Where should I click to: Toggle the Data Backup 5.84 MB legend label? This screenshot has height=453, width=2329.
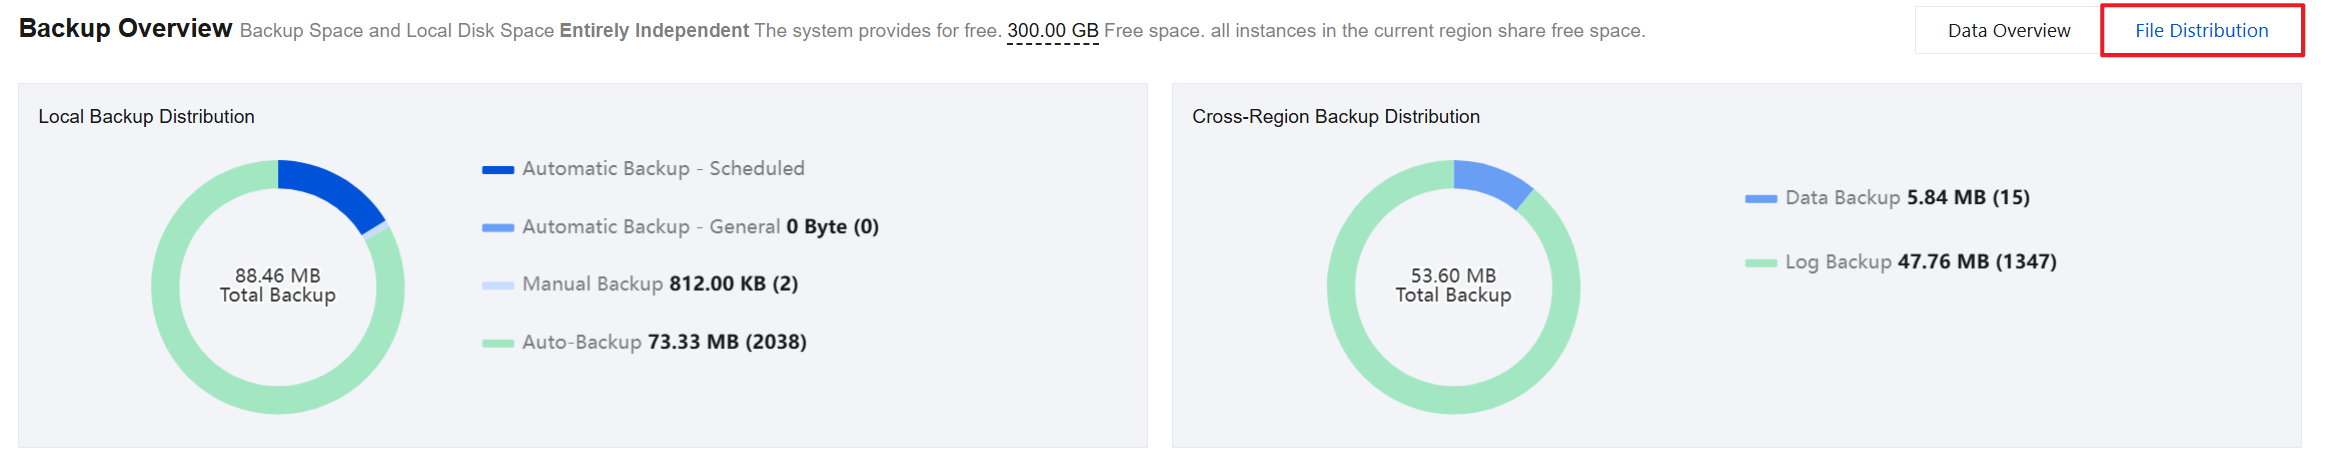point(1907,198)
